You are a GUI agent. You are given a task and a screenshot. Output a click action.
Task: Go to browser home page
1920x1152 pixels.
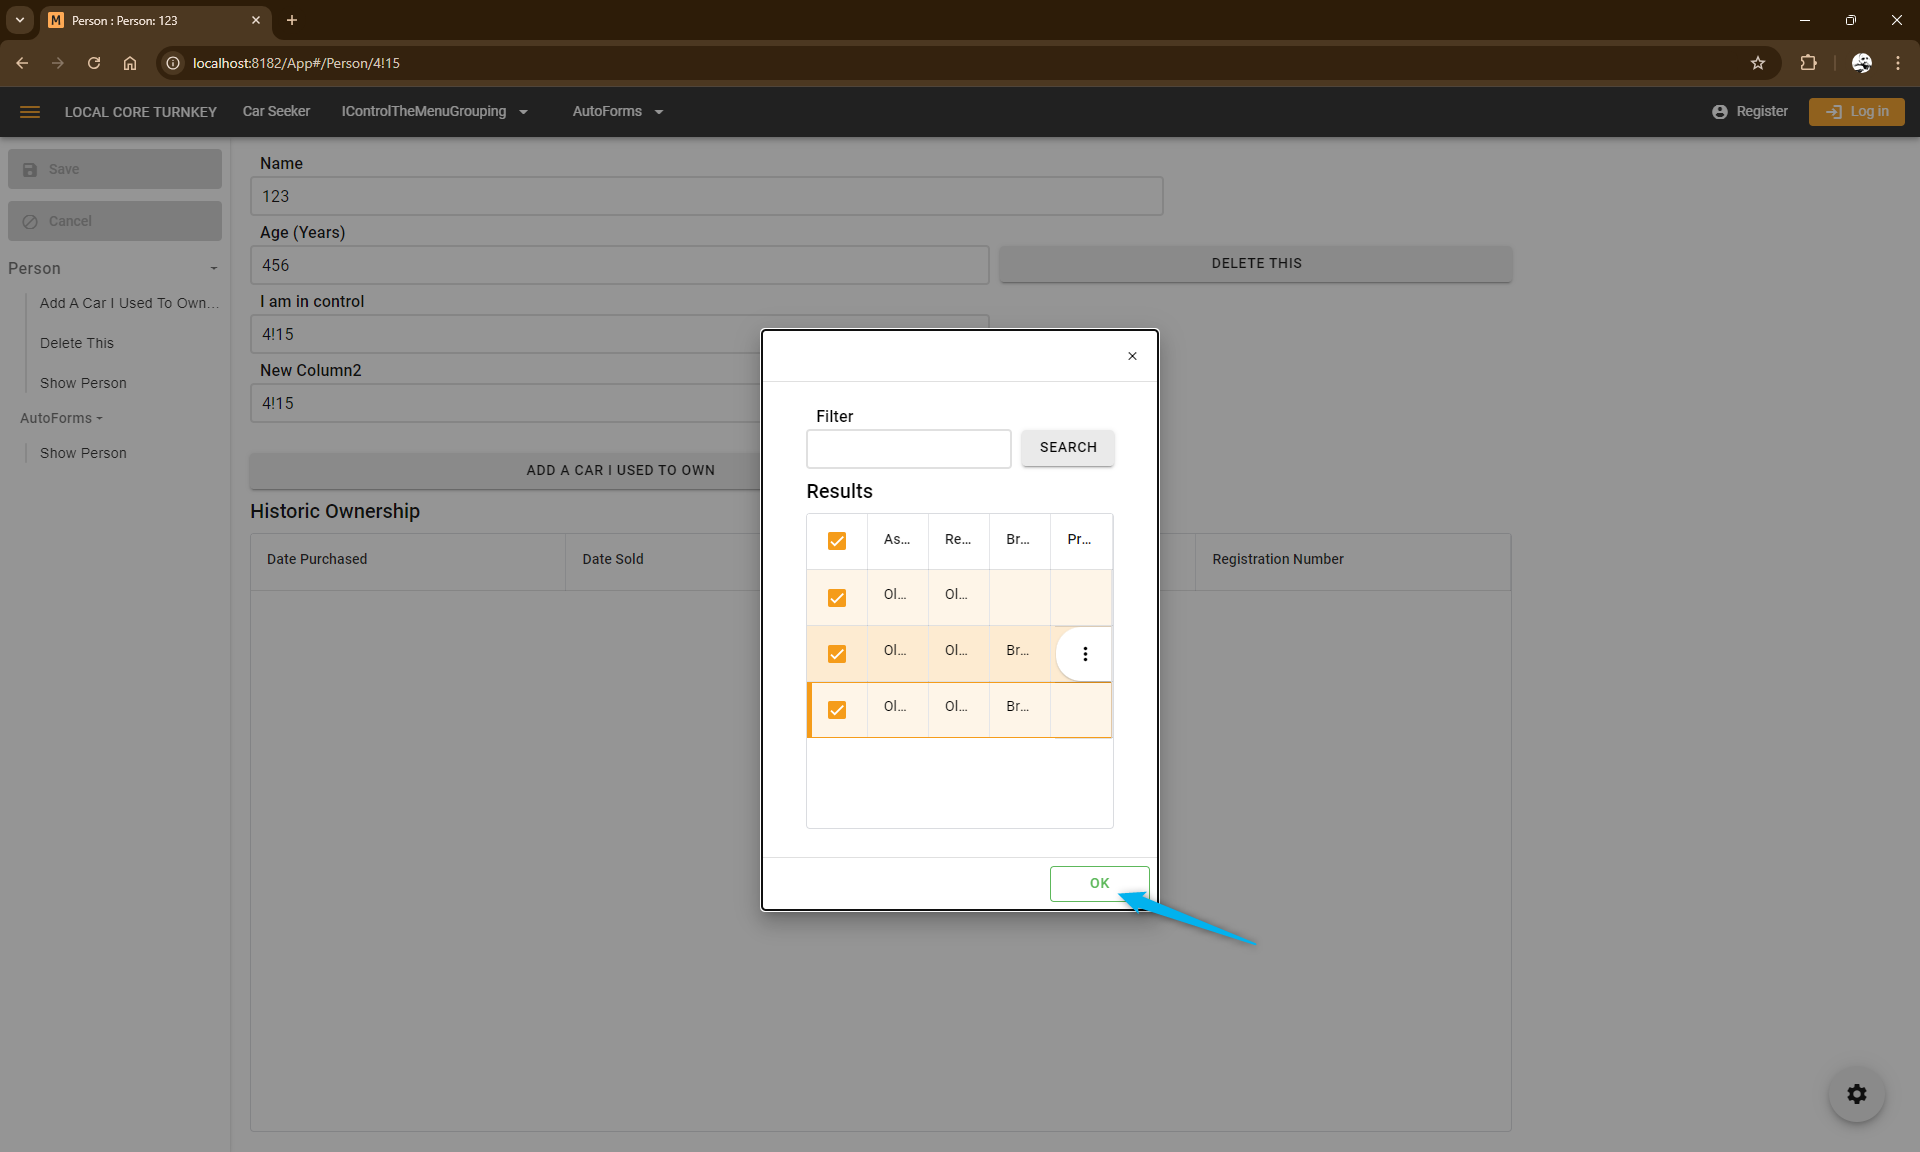pos(130,63)
